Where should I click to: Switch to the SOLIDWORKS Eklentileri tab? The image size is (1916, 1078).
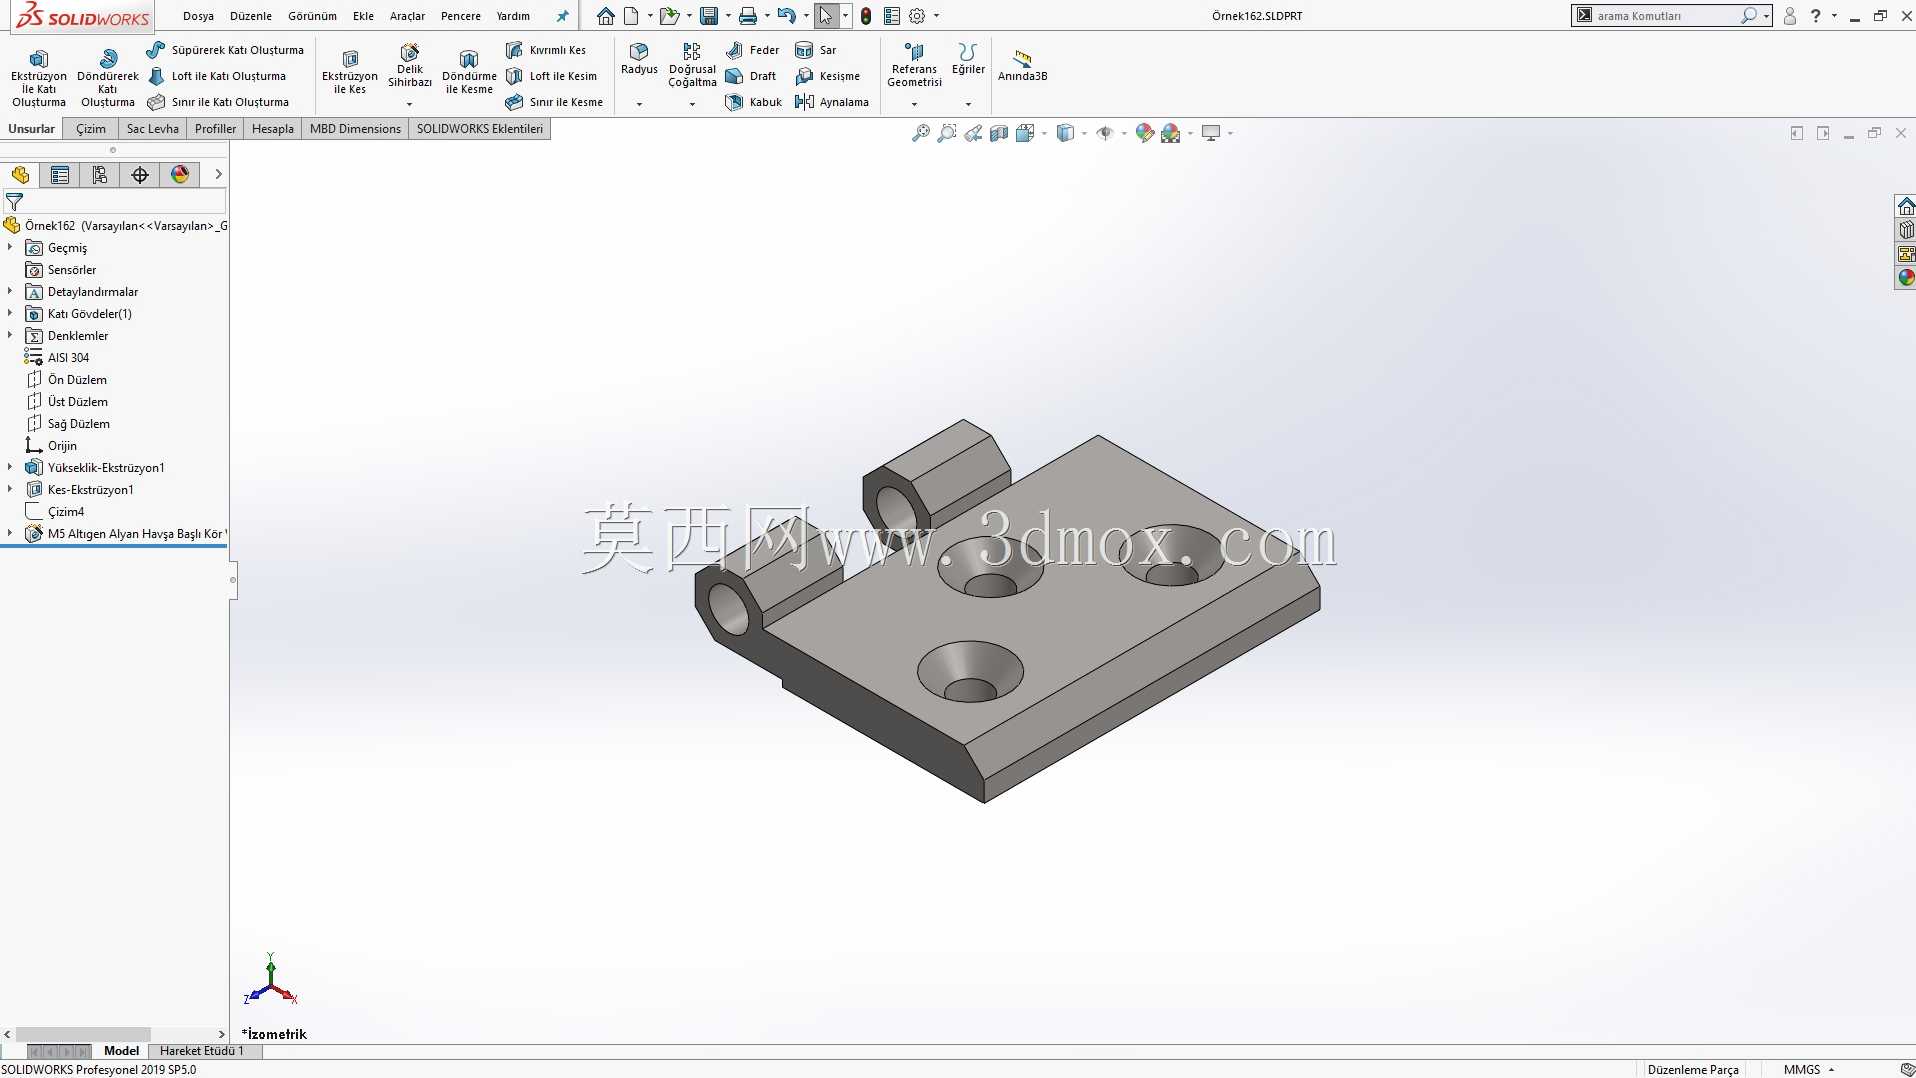click(480, 129)
